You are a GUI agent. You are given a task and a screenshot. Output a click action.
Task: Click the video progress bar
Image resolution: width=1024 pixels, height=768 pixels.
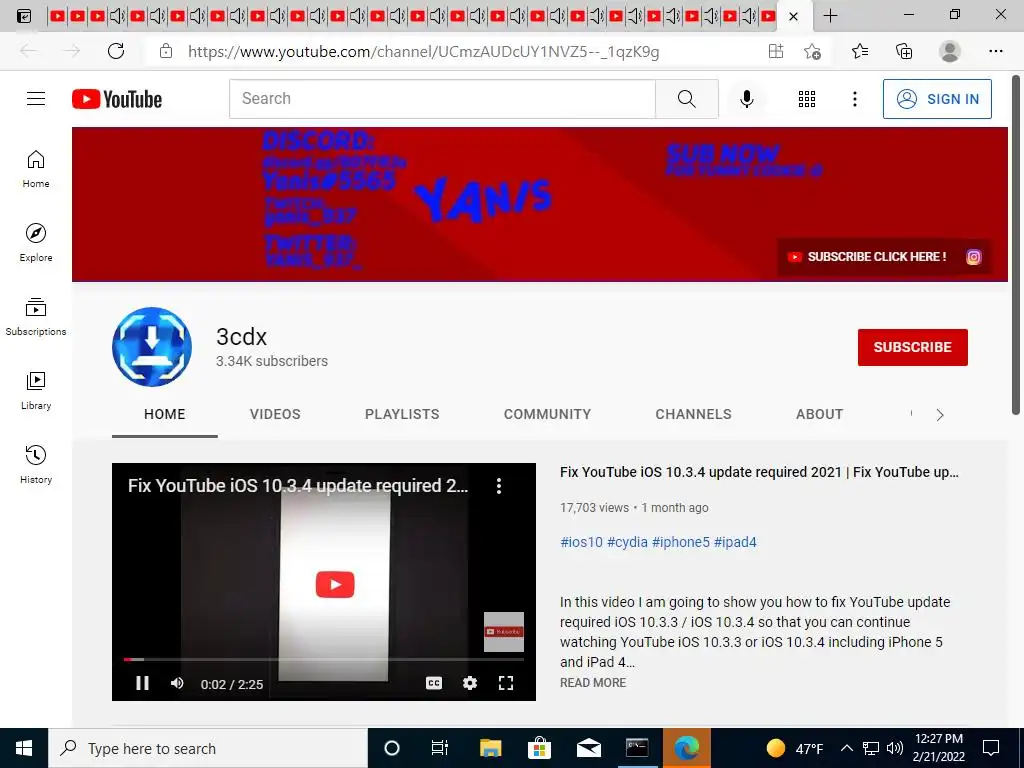click(324, 660)
